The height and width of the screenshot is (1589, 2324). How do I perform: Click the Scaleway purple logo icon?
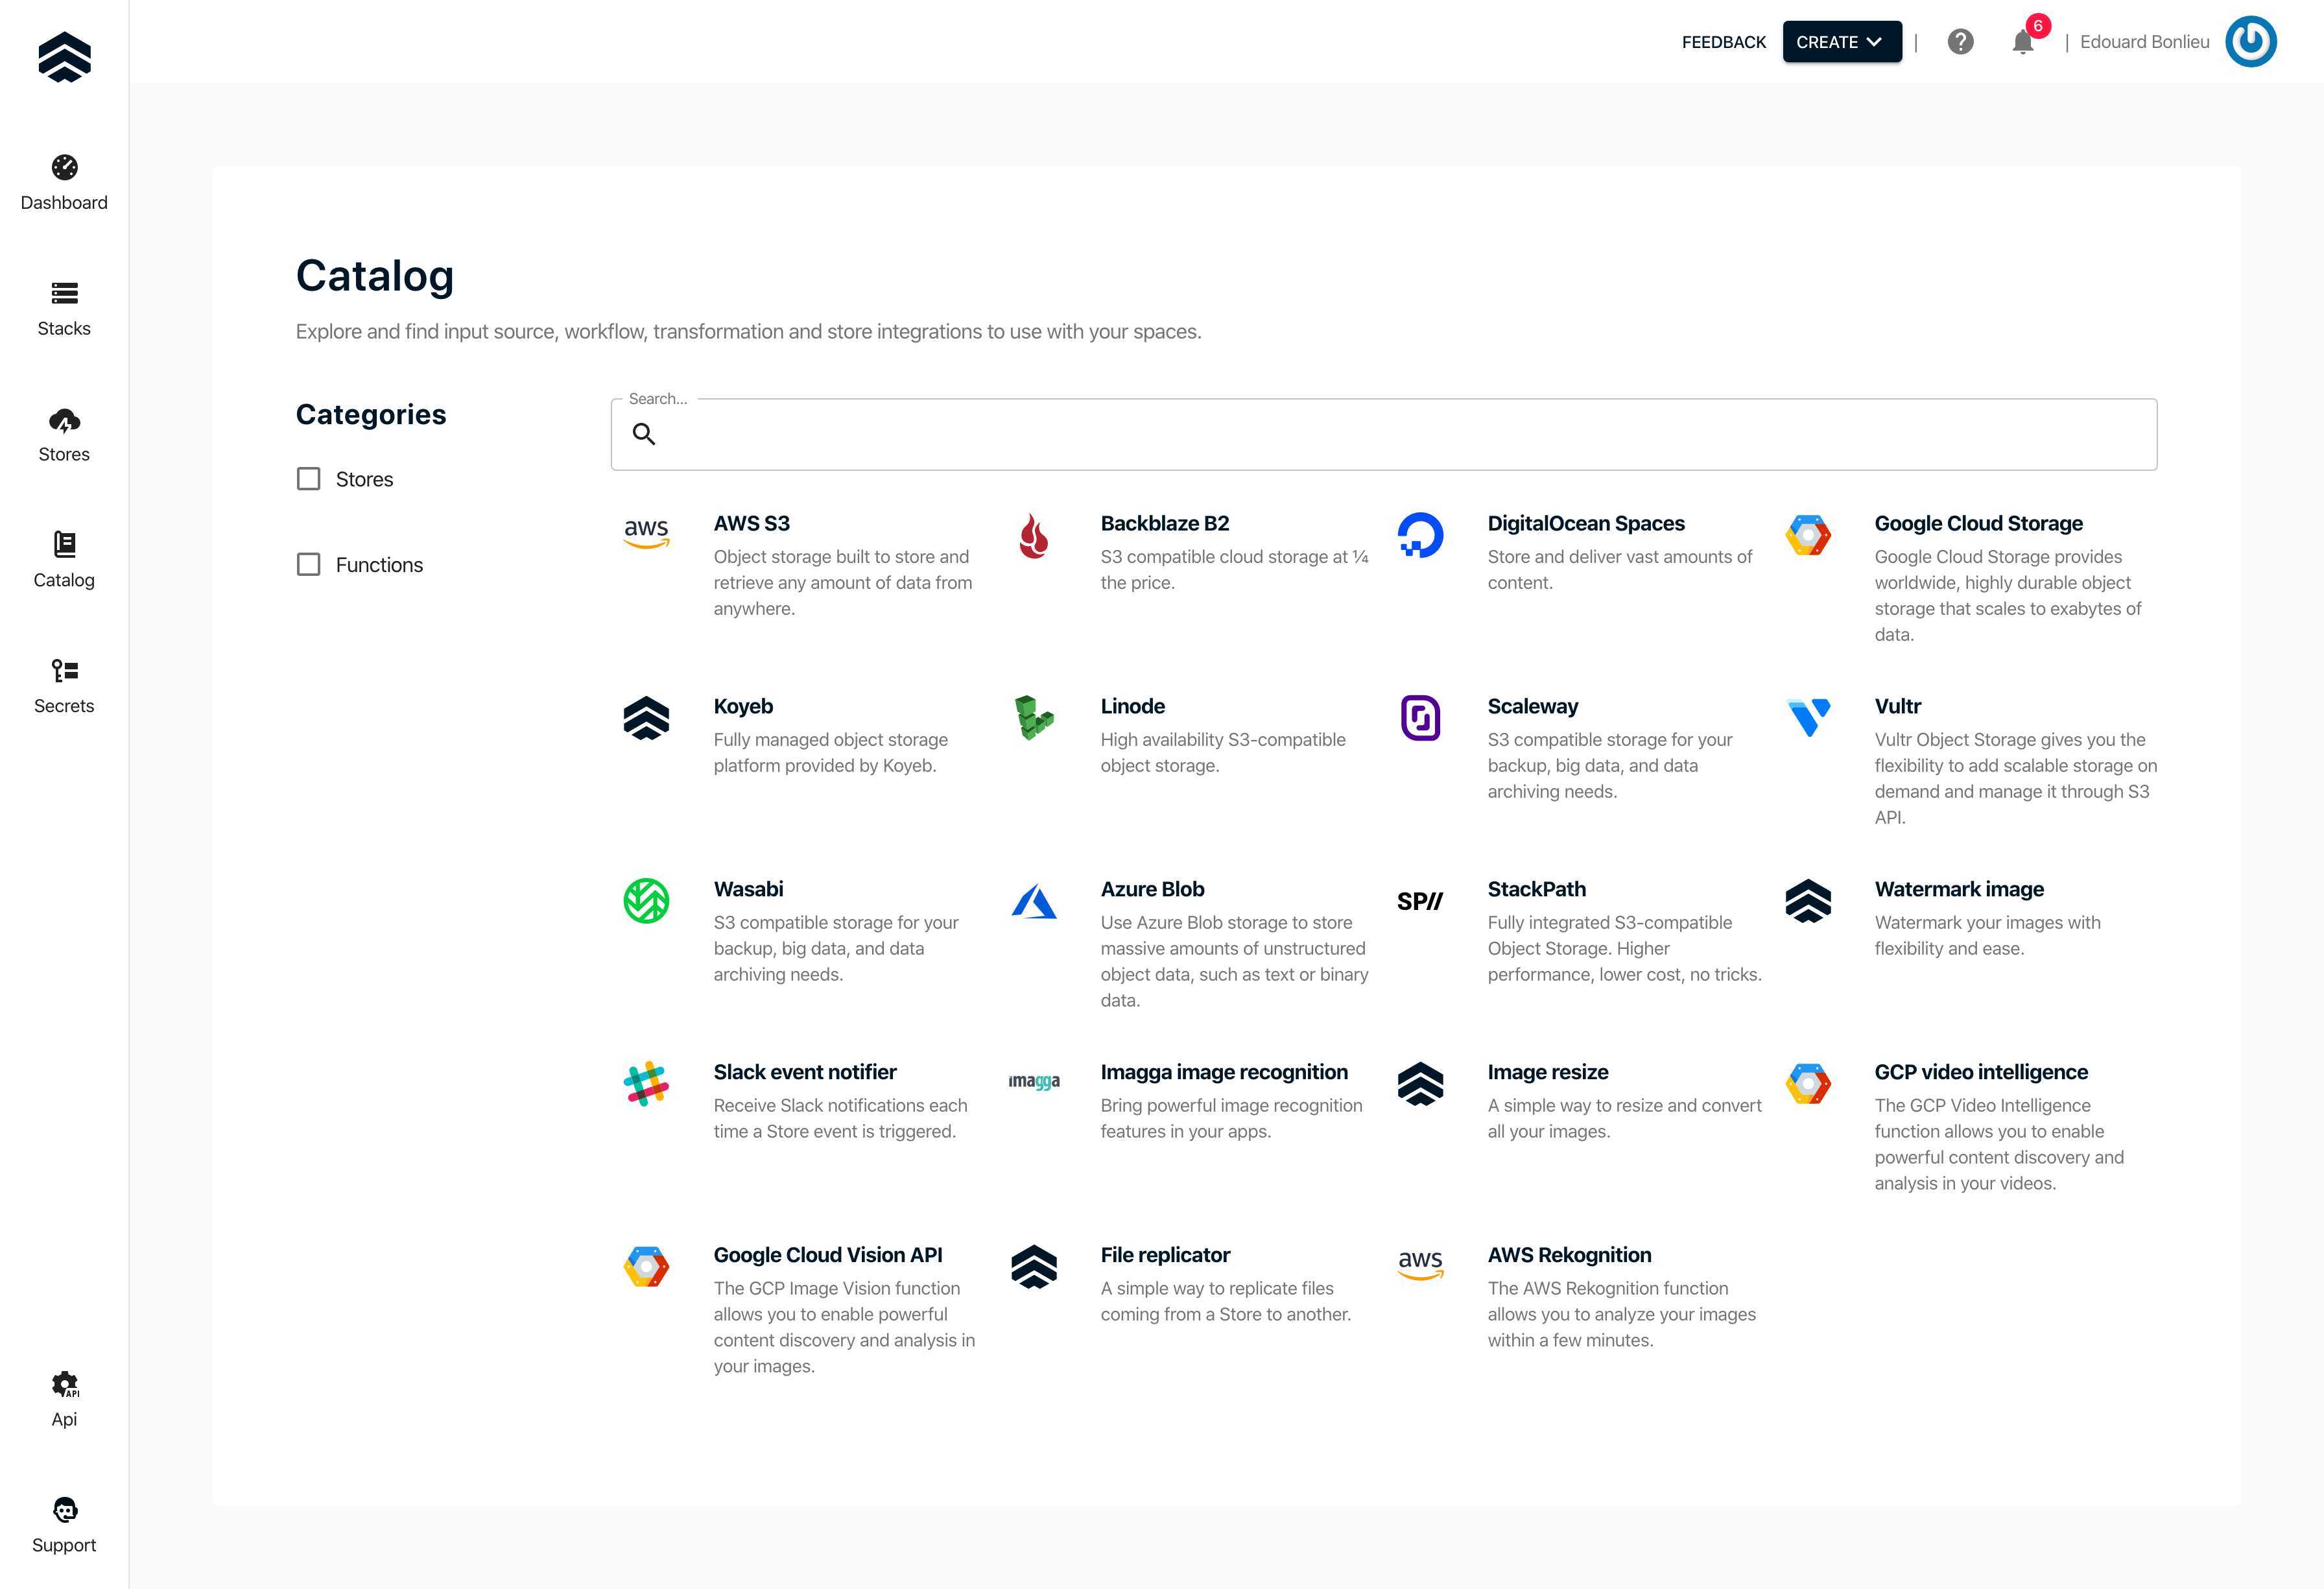click(1420, 718)
